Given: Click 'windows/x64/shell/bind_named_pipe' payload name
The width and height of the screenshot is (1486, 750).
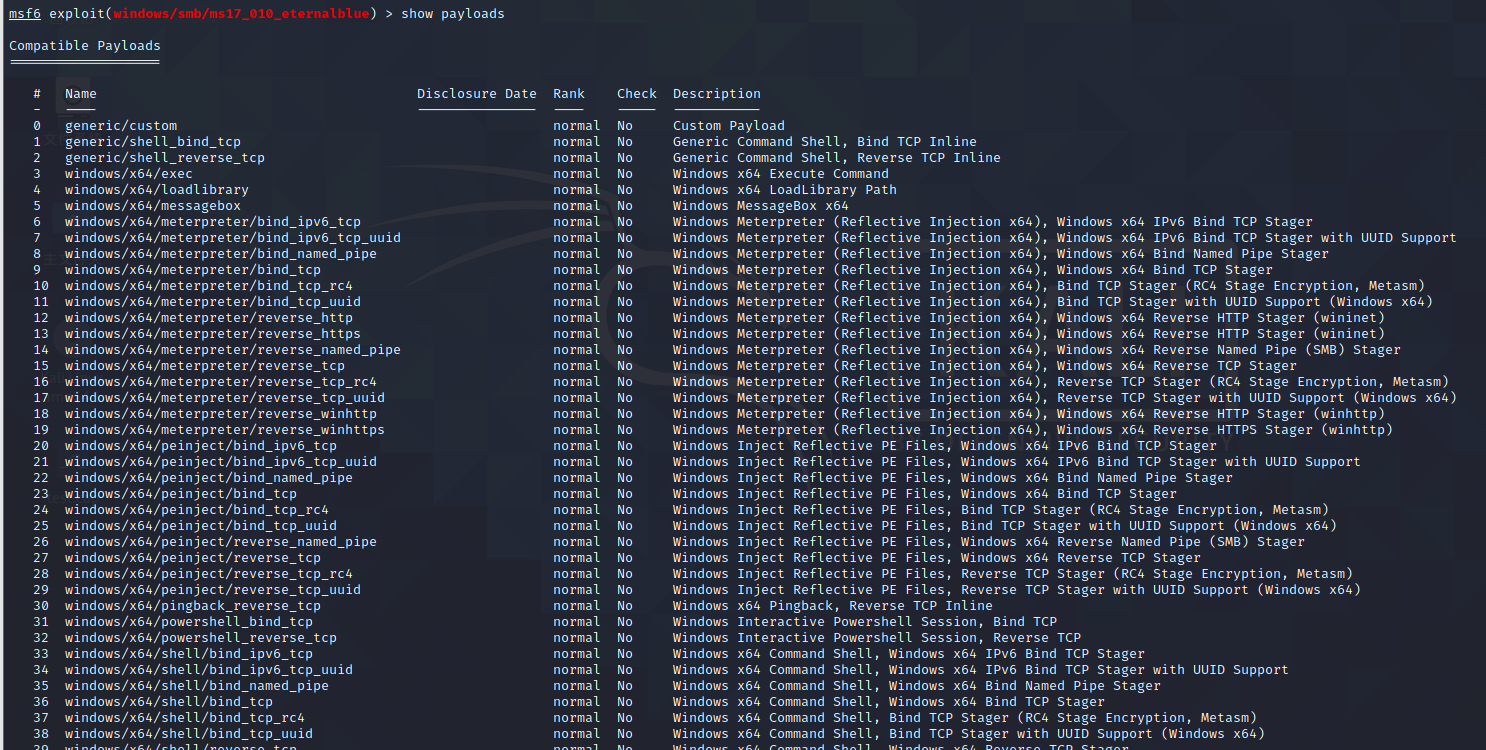Looking at the screenshot, I should coord(197,686).
